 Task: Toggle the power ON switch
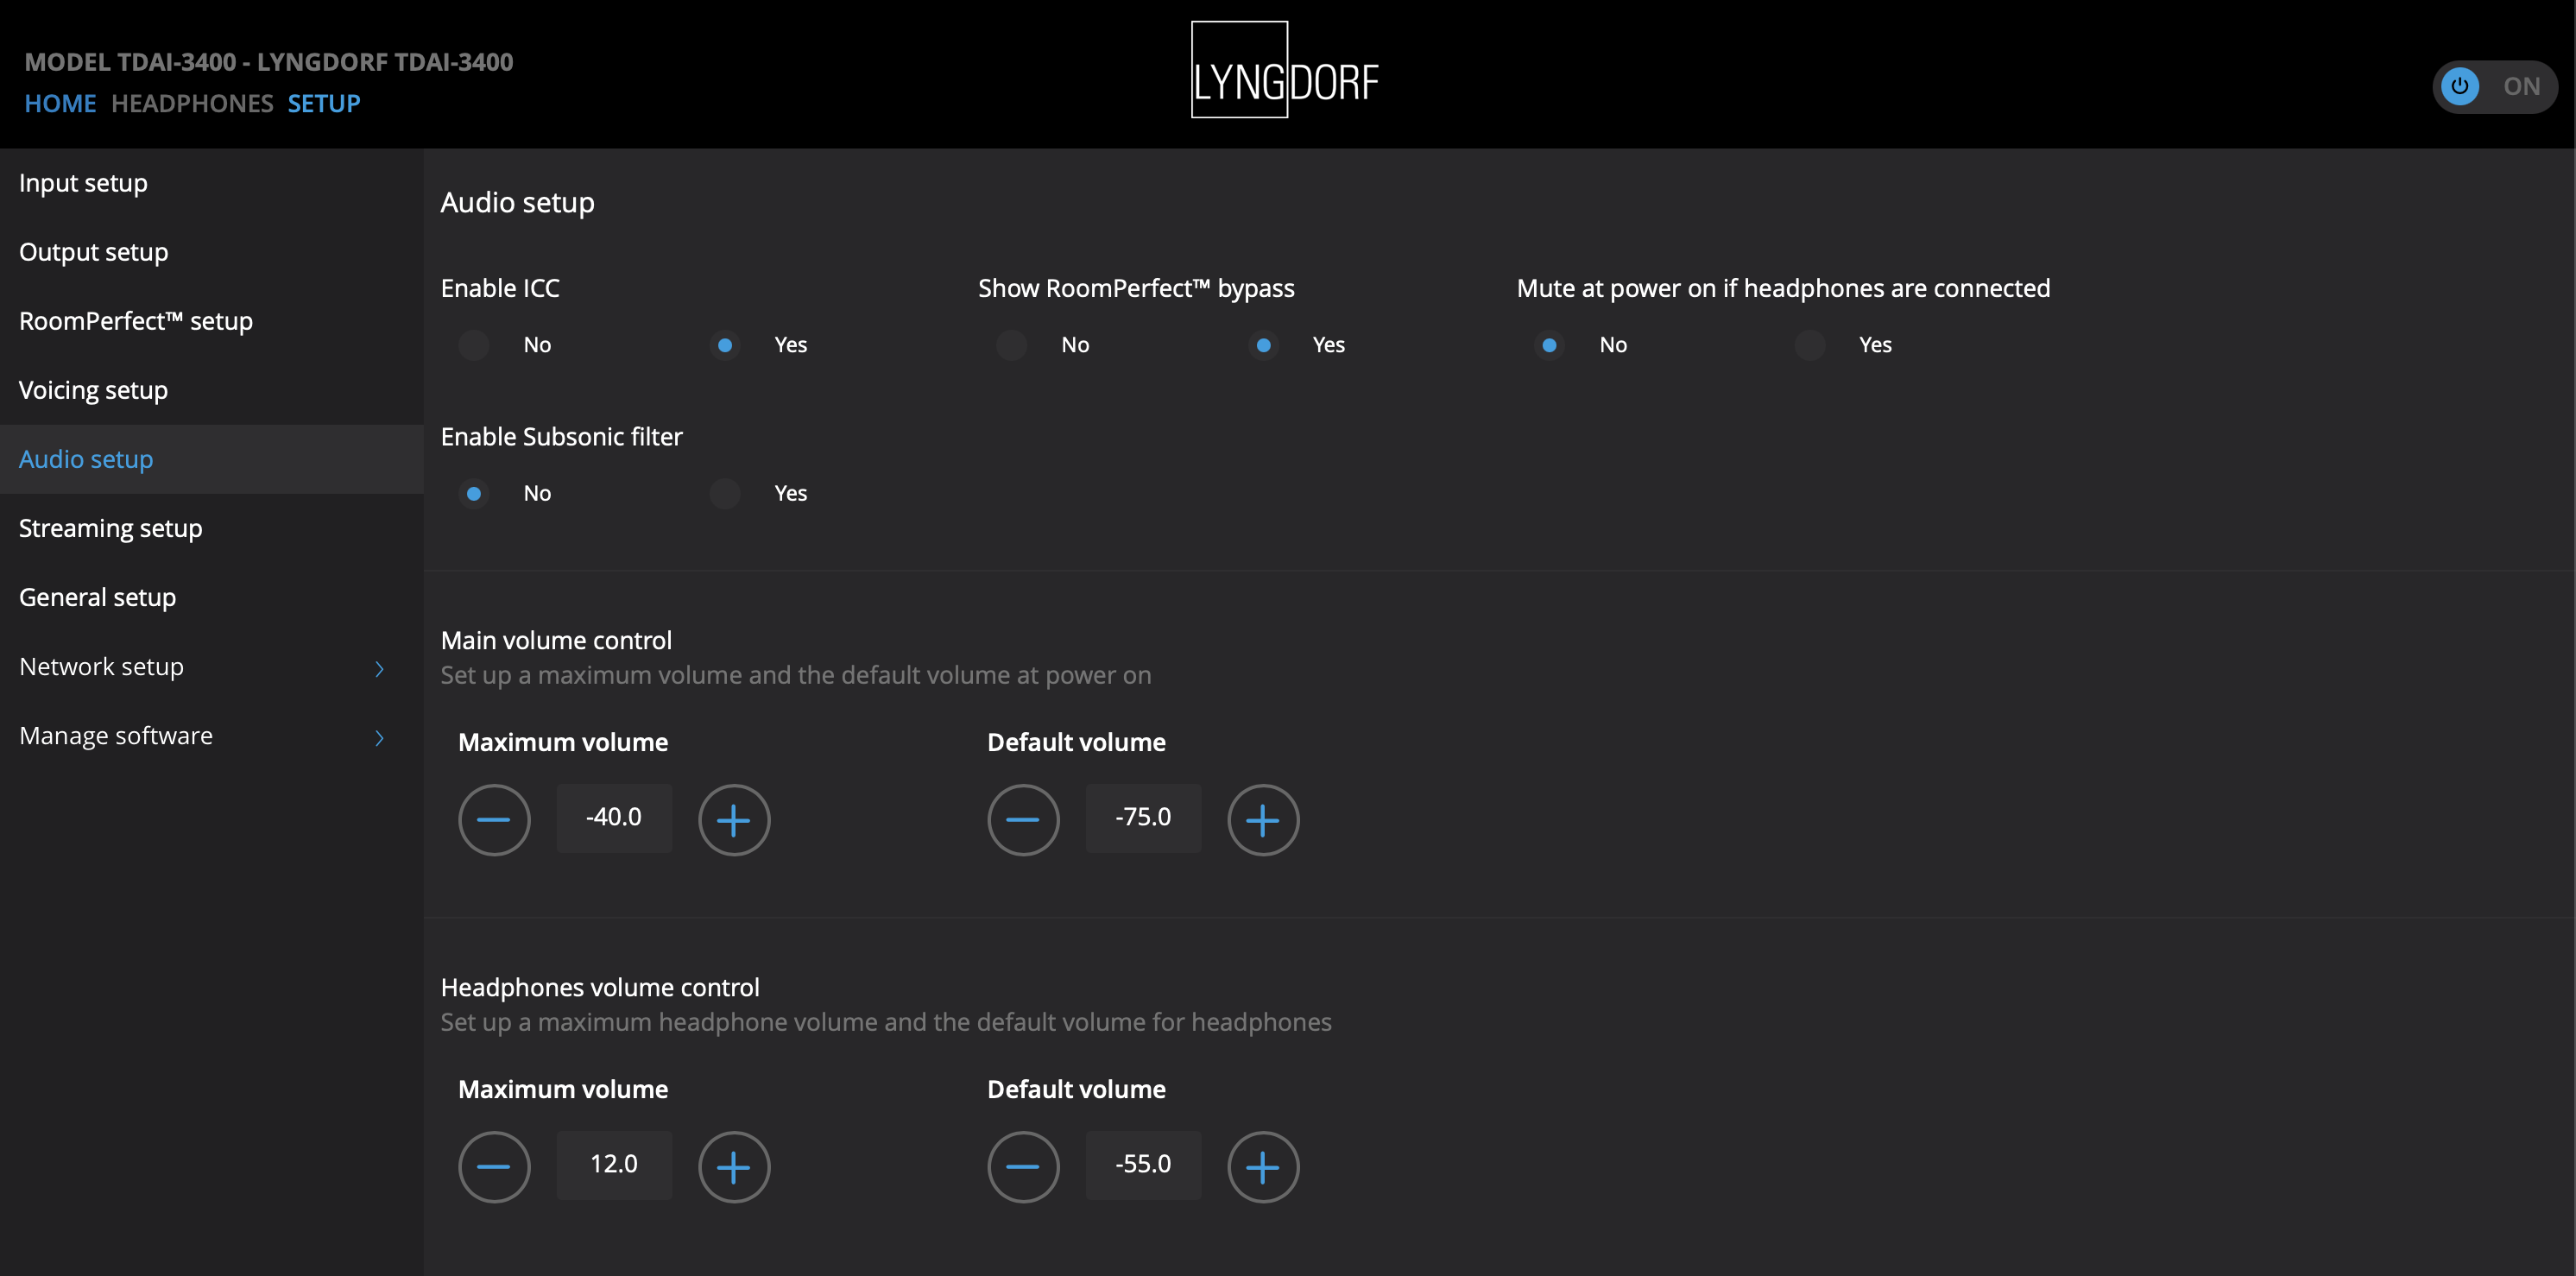click(x=2493, y=86)
